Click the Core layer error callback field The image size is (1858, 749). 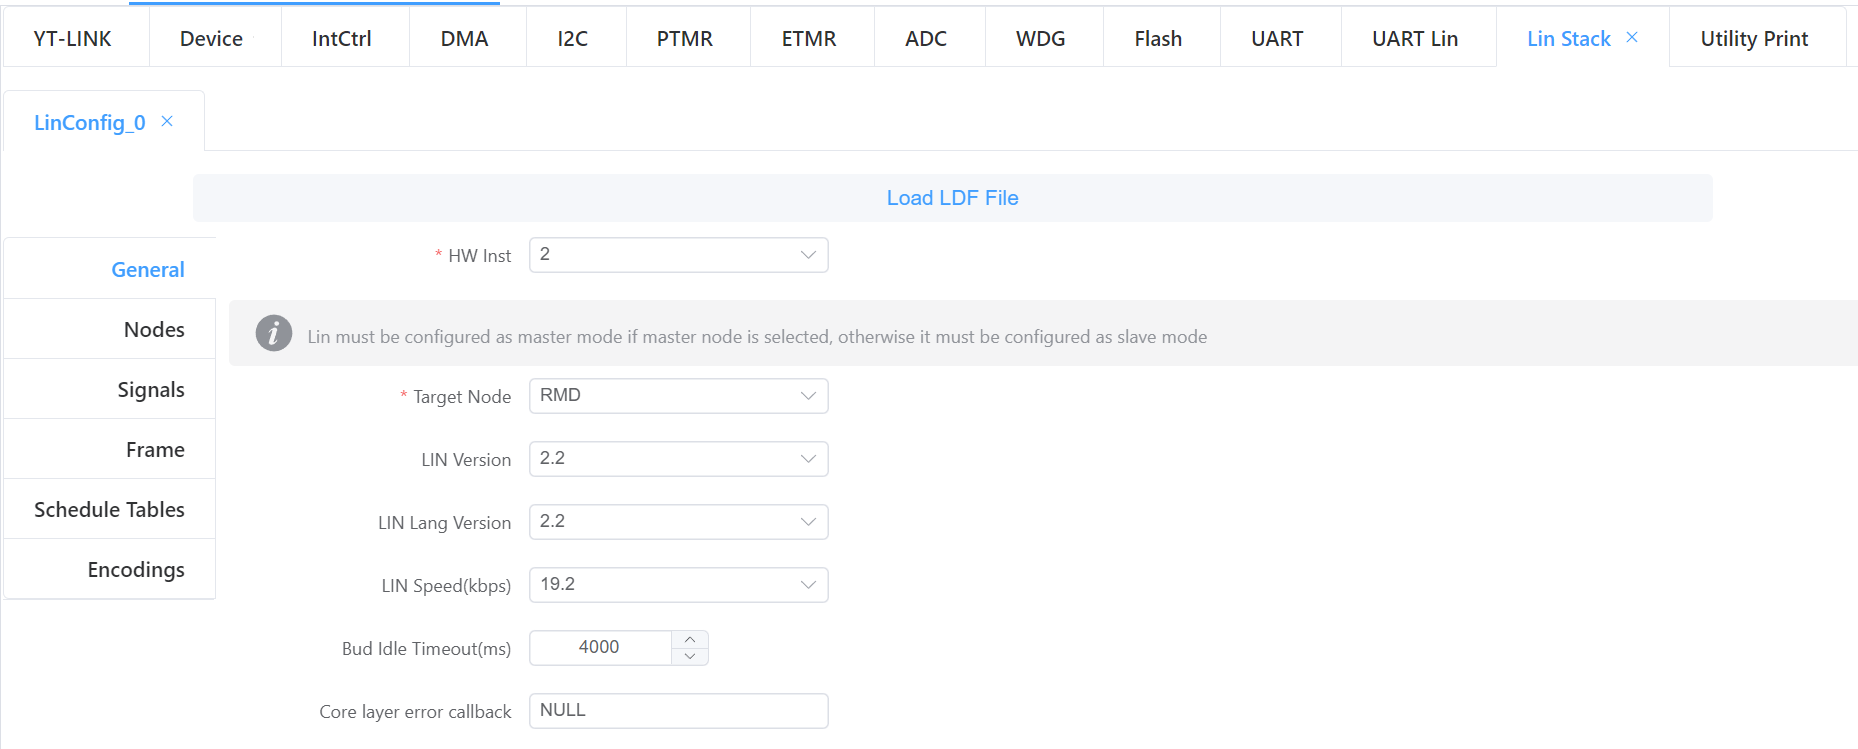tap(678, 711)
